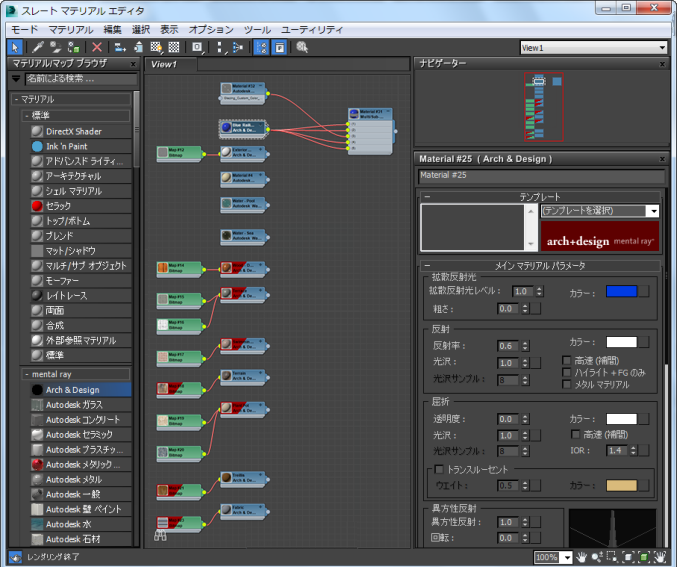The width and height of the screenshot is (677, 567).
Task: Enable メタル マテリアル checkbox
Action: [x=566, y=384]
